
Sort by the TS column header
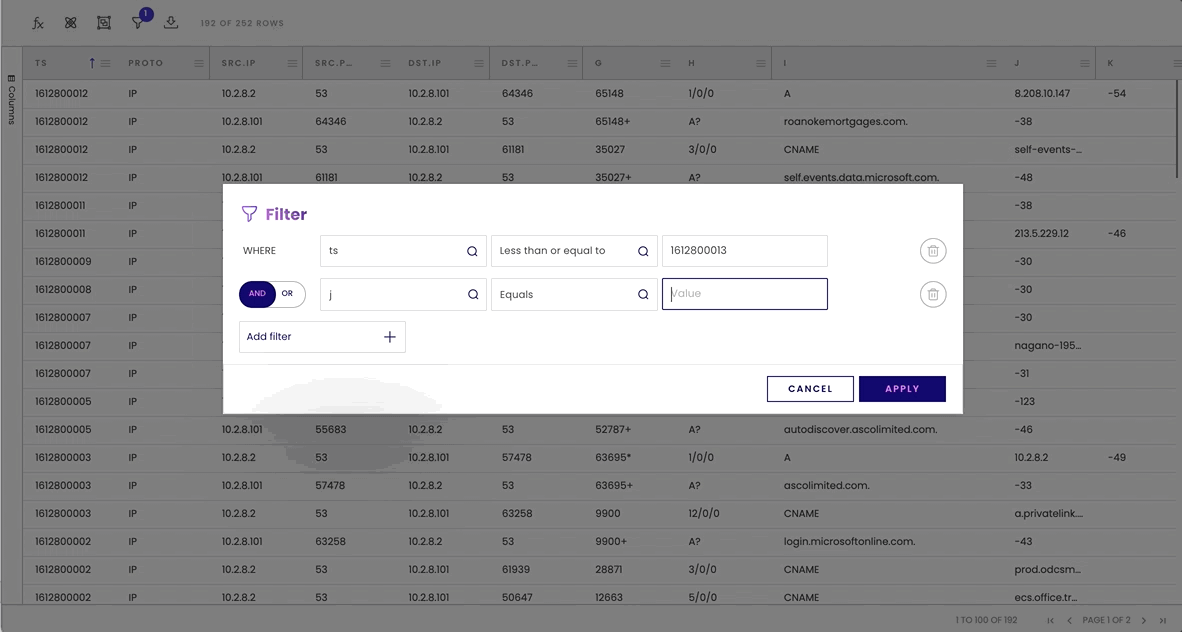(x=41, y=63)
